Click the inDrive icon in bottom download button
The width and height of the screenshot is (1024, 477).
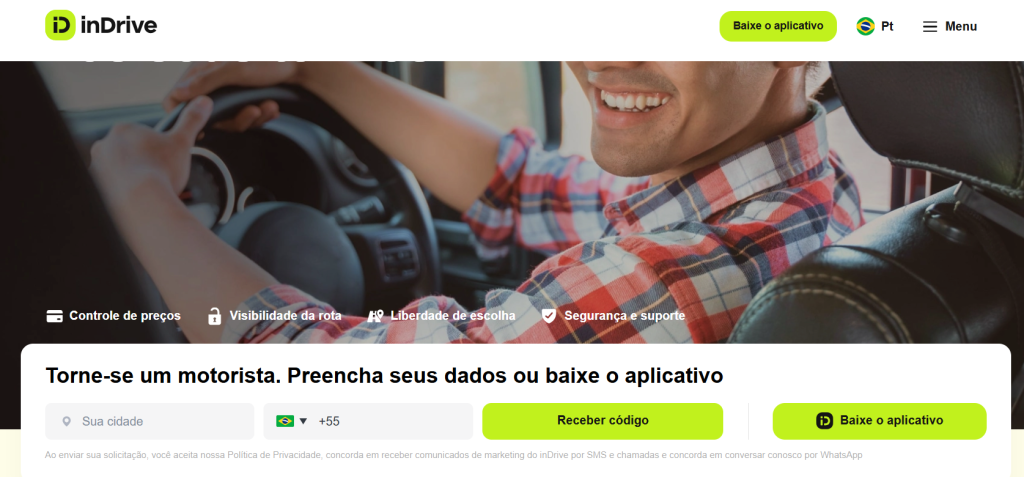click(824, 421)
